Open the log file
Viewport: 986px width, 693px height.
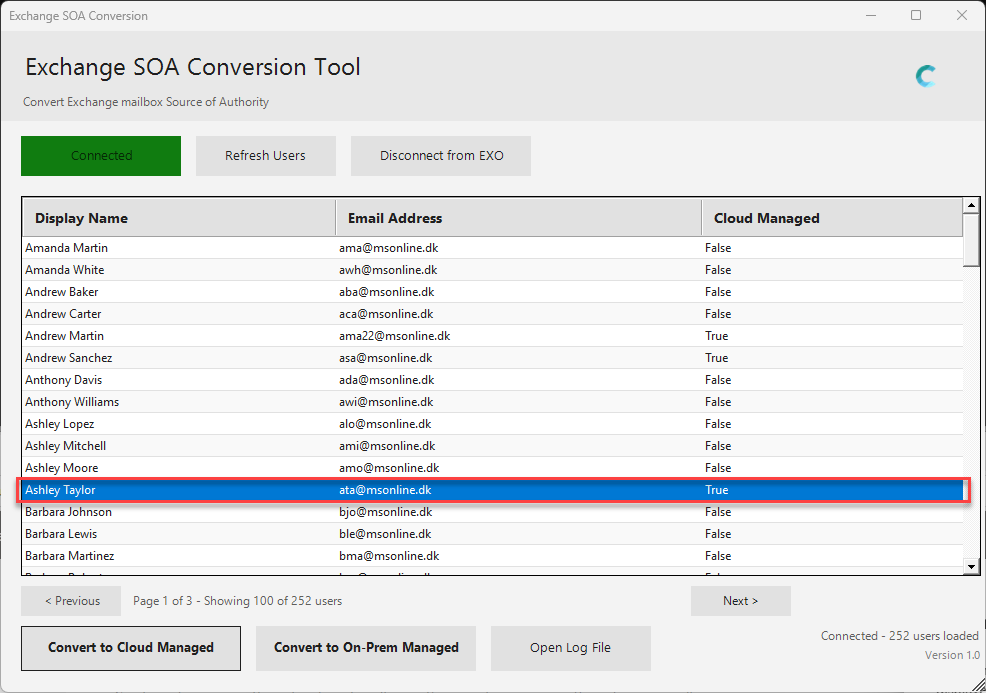click(x=570, y=648)
